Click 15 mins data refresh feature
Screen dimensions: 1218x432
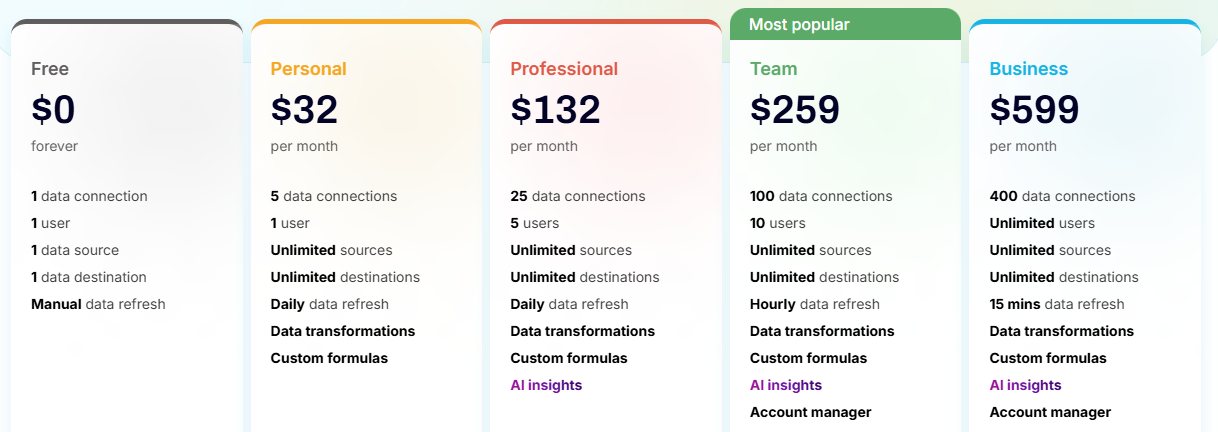coord(1057,304)
